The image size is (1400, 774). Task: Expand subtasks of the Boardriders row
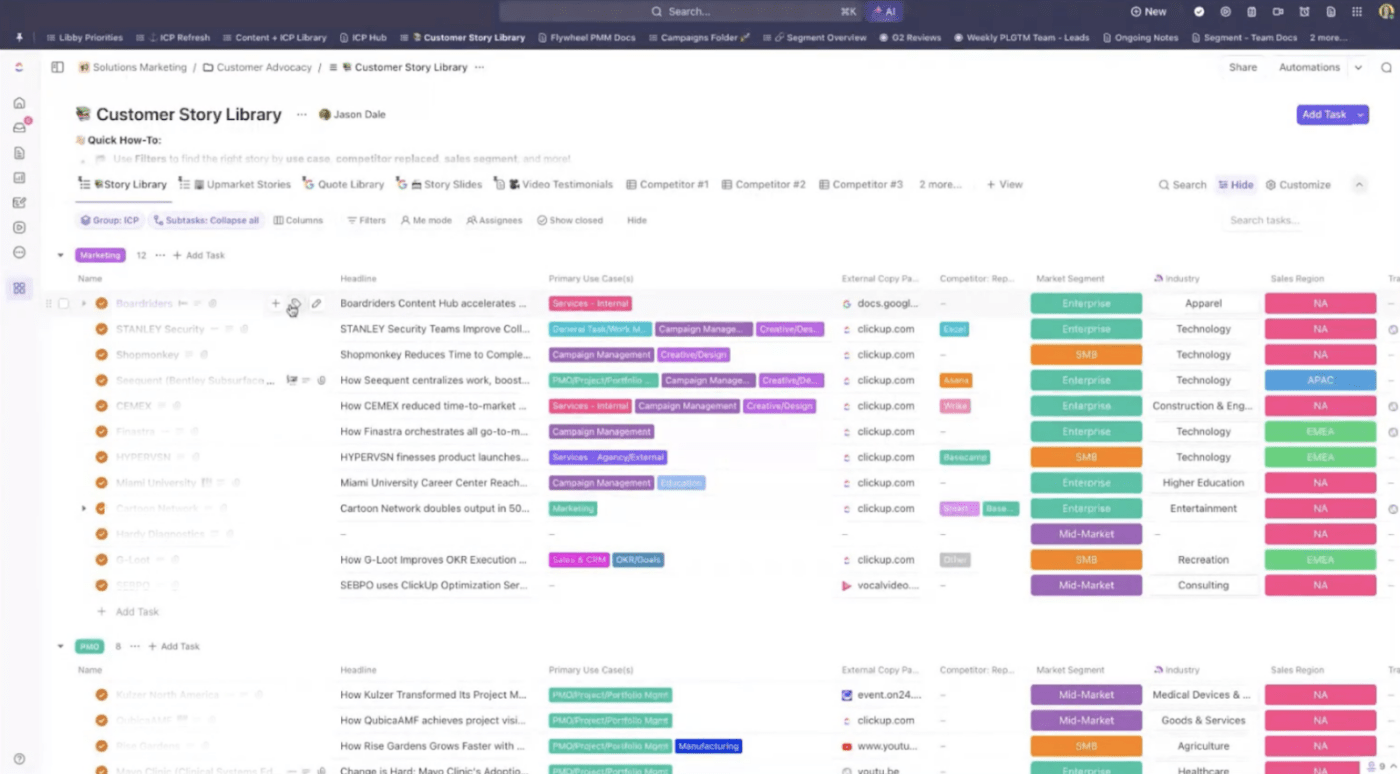pos(84,303)
